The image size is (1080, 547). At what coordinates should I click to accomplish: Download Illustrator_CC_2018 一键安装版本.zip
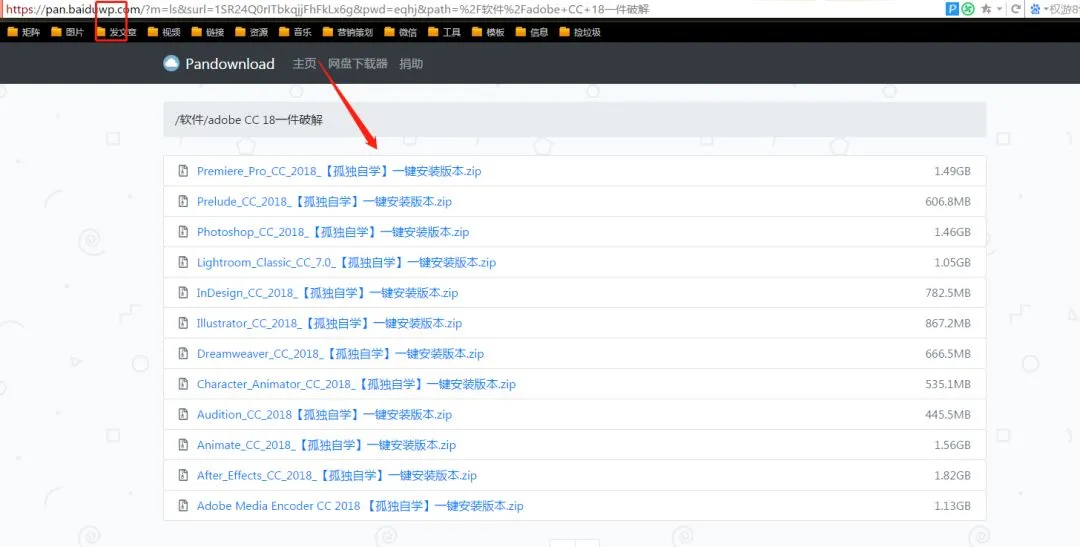[329, 323]
